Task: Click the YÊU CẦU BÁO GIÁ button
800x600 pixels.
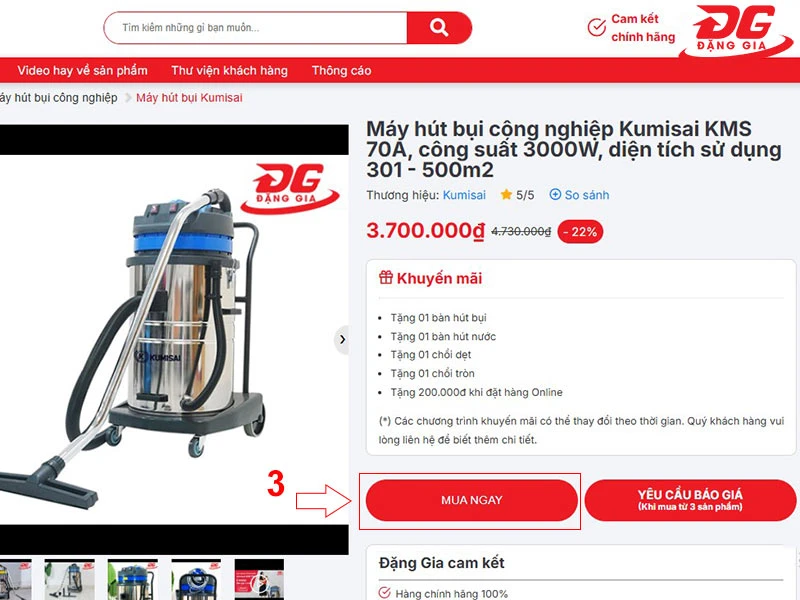Action: [x=690, y=501]
